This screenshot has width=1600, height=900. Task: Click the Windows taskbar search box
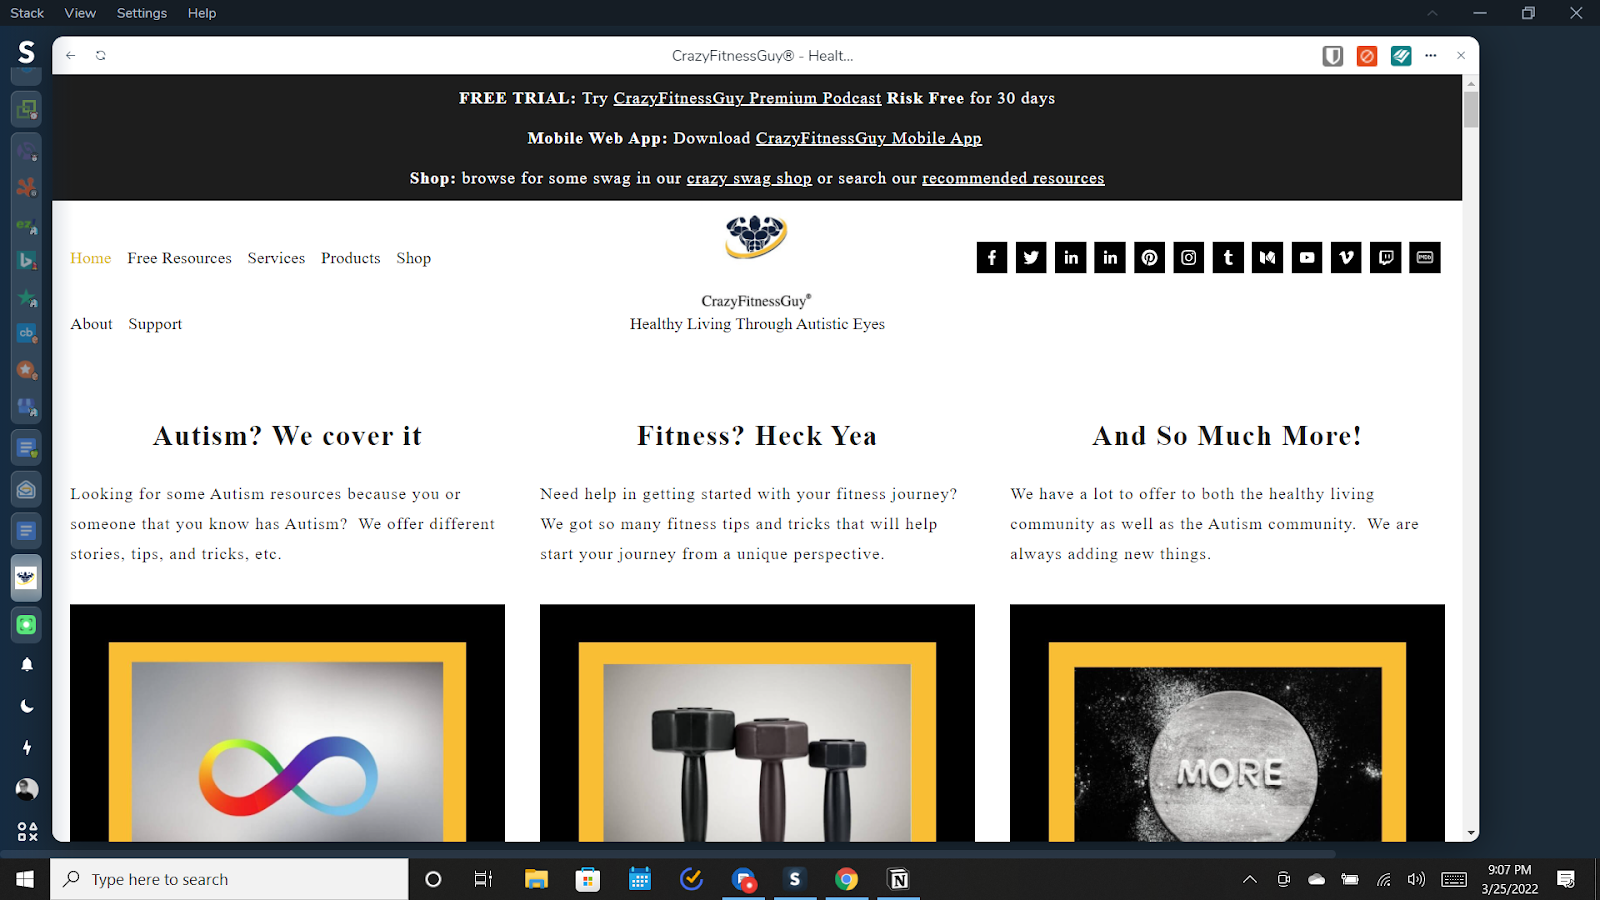(x=230, y=879)
